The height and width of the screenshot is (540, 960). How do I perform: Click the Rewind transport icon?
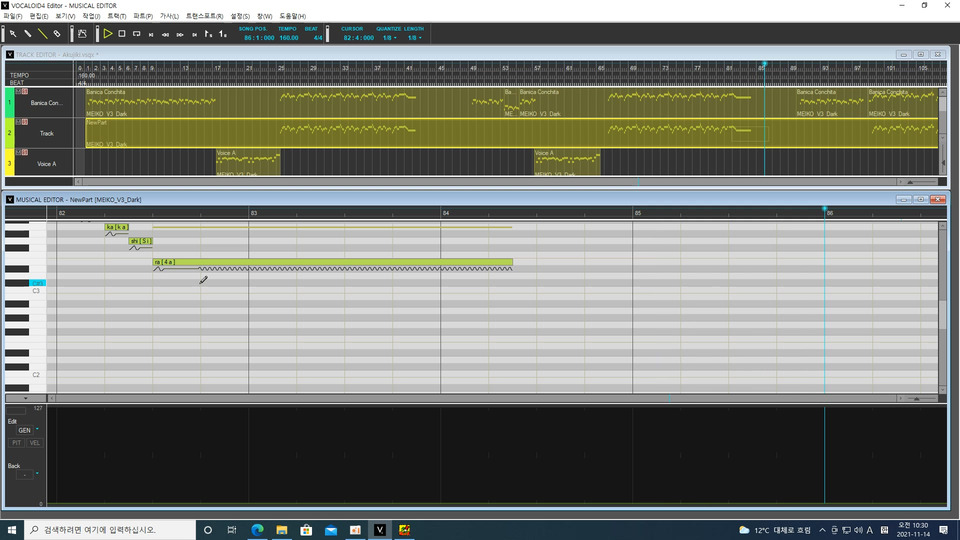click(165, 35)
